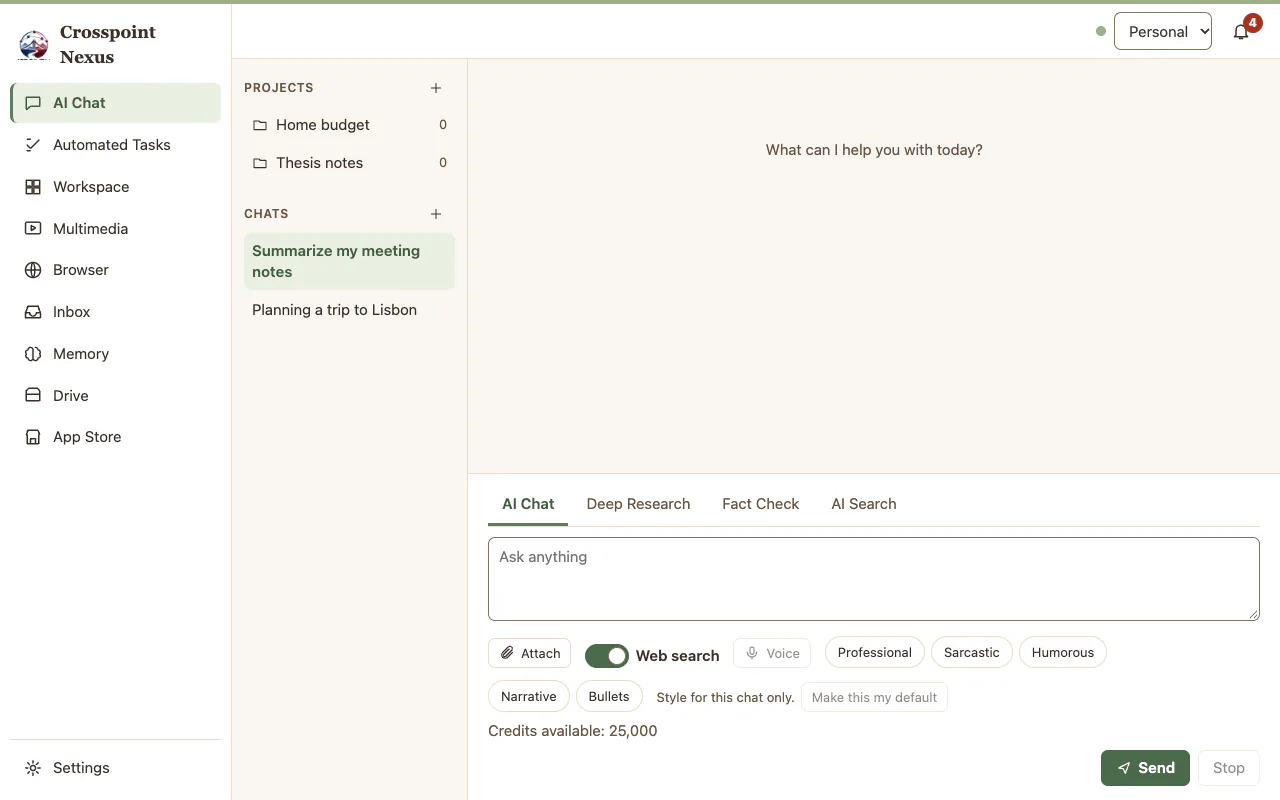
Task: Click the App Store icon
Action: 33,437
